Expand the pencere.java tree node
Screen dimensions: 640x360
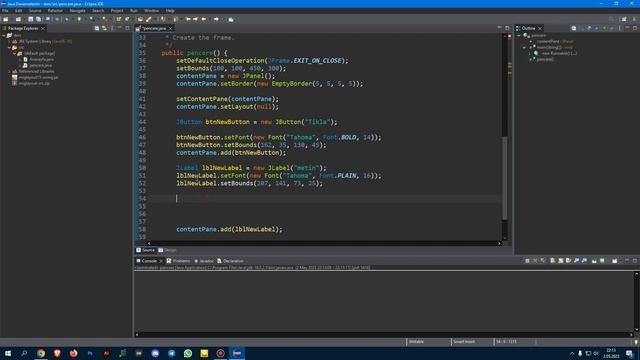[x=20, y=65]
